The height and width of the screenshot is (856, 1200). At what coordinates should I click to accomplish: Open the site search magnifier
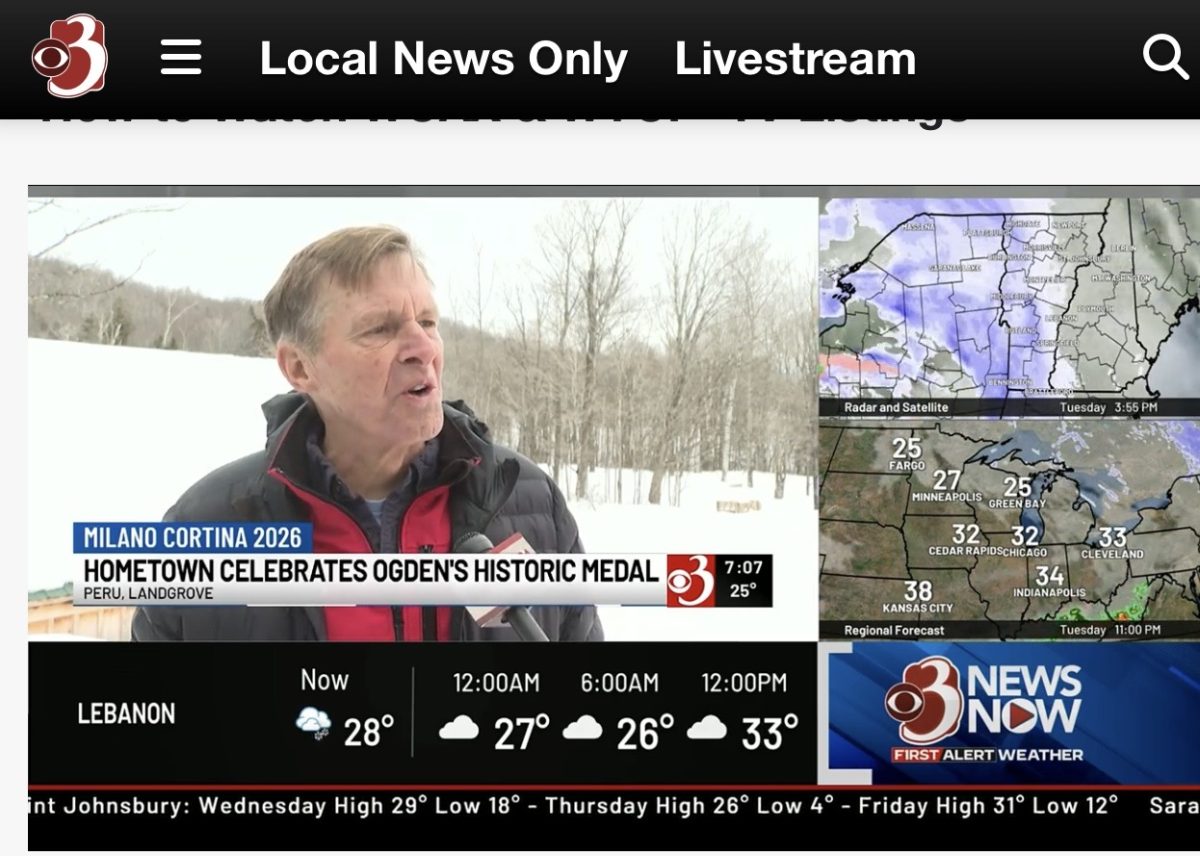coord(1165,57)
